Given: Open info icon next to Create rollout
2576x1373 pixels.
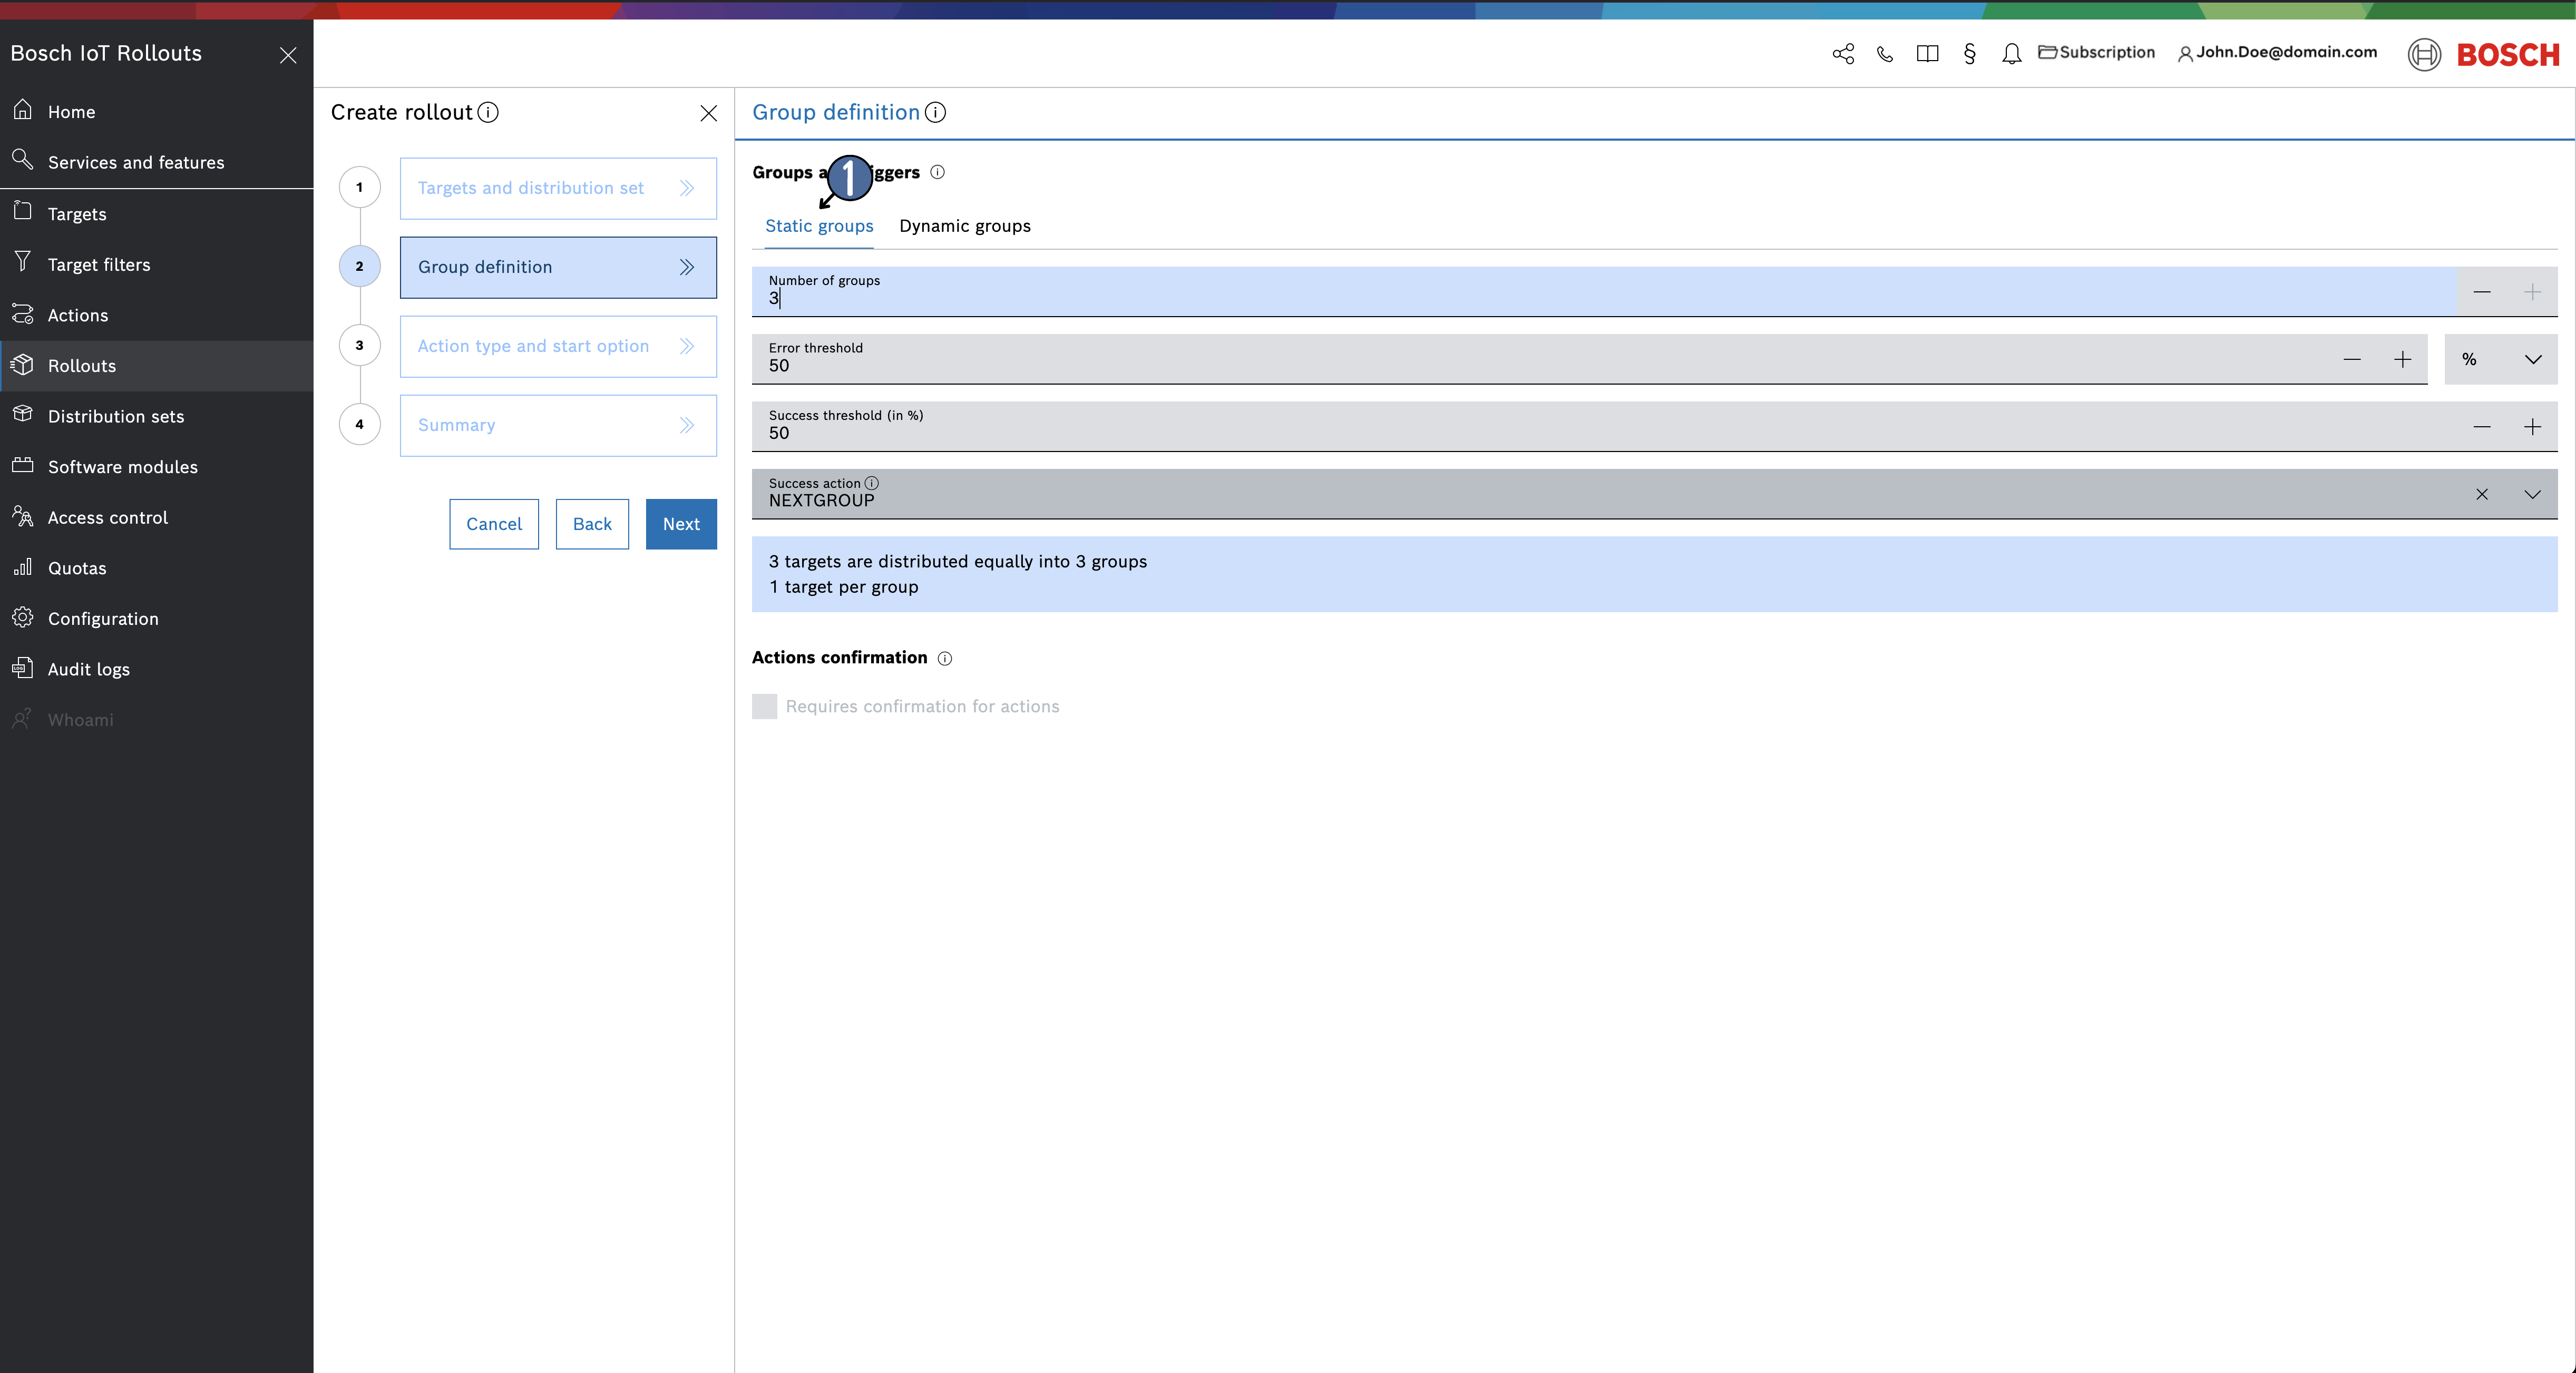Looking at the screenshot, I should tap(488, 112).
